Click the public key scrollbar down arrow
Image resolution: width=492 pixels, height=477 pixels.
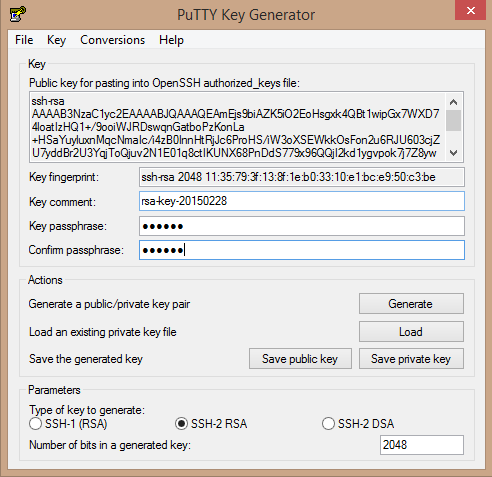(453, 153)
